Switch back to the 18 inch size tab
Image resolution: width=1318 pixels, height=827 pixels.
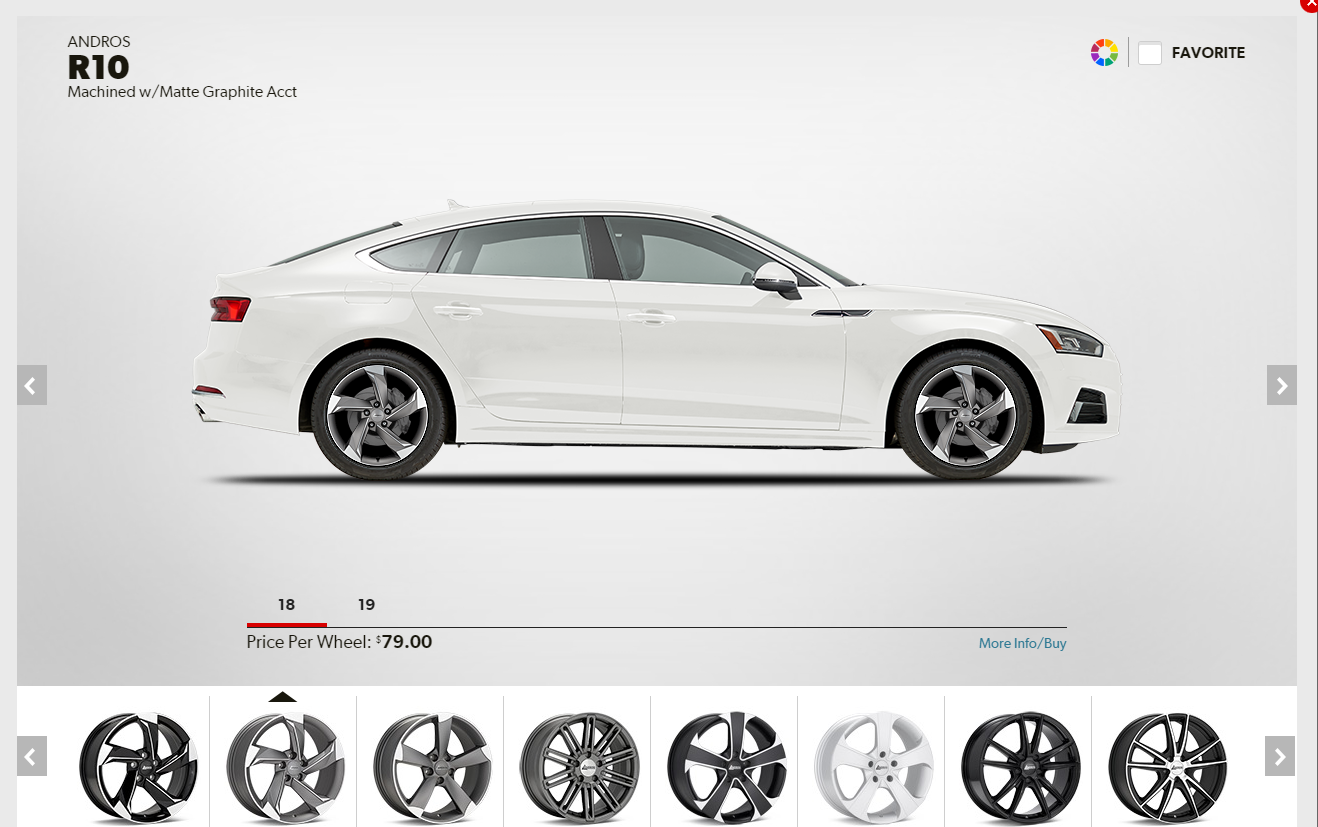tap(286, 604)
